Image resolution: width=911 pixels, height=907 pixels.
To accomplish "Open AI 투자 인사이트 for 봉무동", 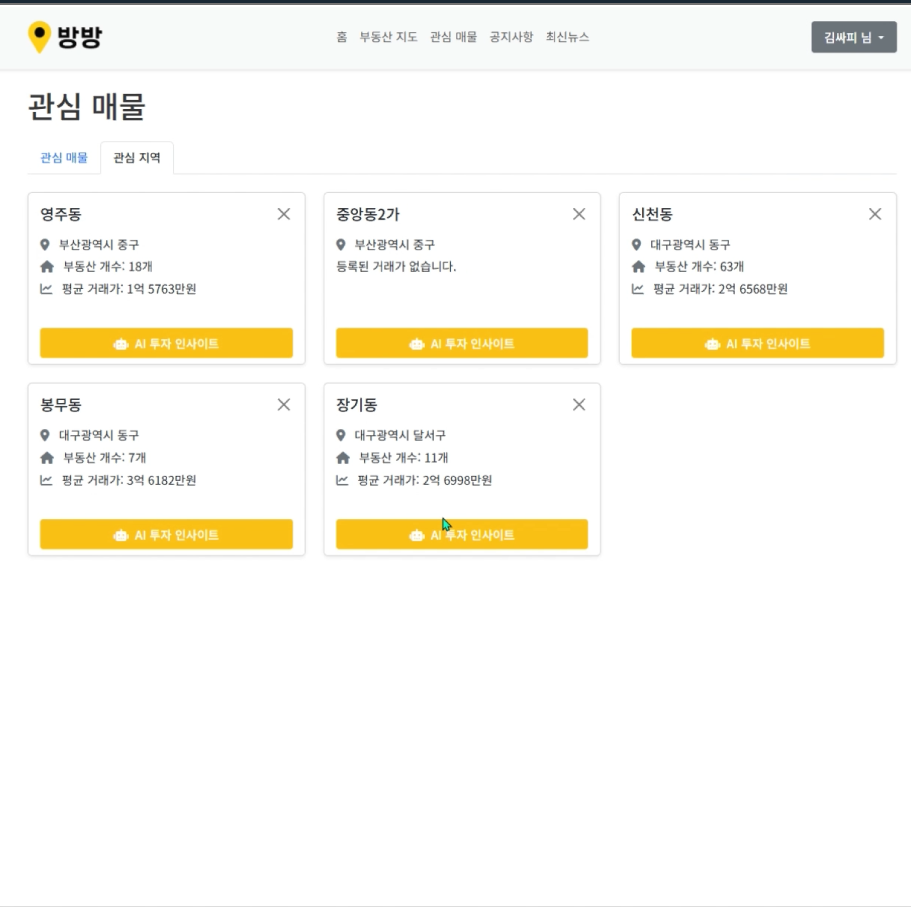I will (166, 535).
